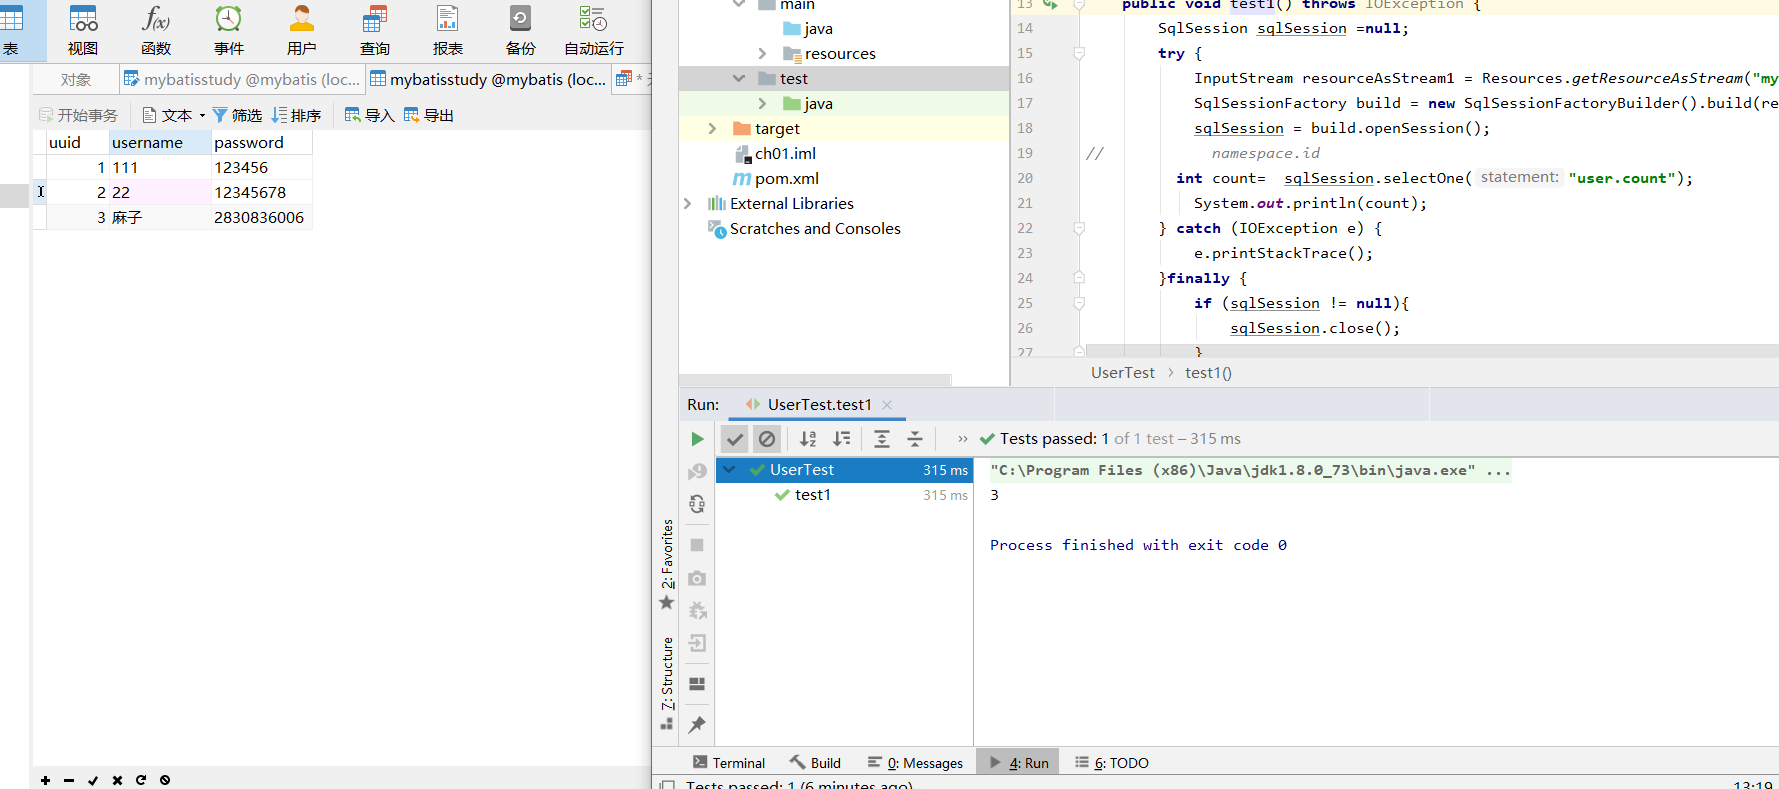Expand the target folder

(712, 128)
